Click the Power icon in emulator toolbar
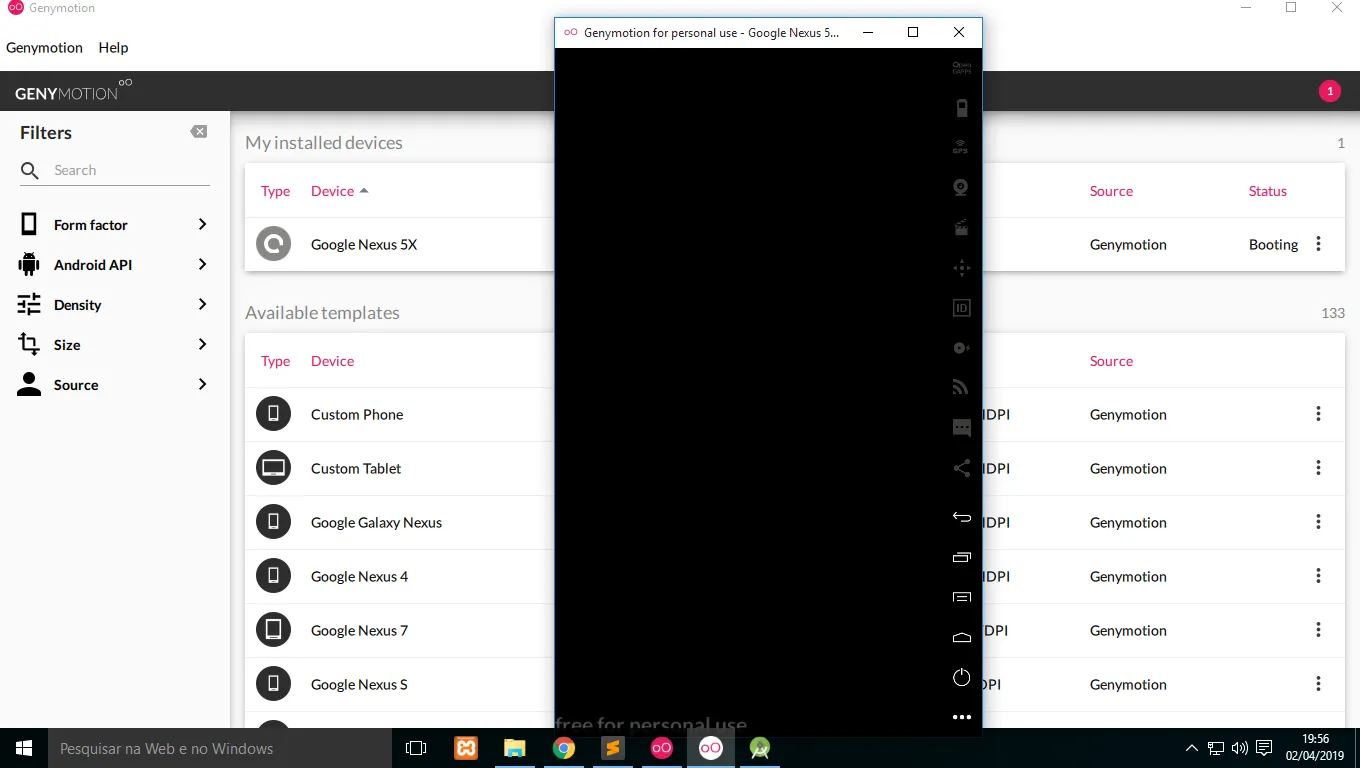1360x768 pixels. tap(962, 677)
